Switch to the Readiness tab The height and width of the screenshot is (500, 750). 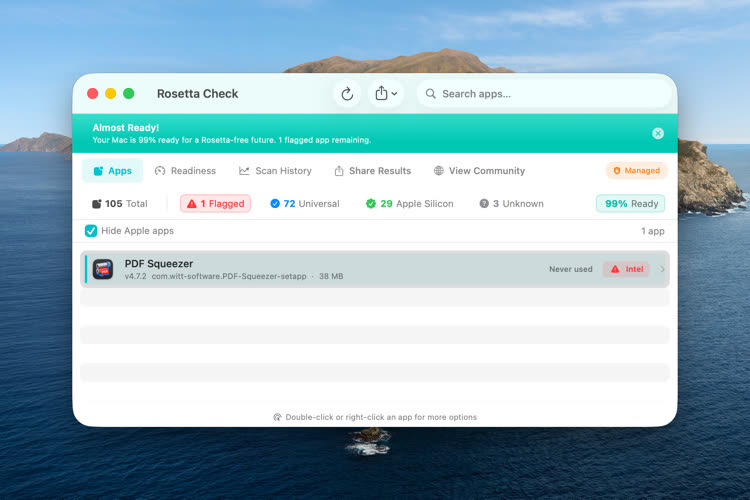pyautogui.click(x=185, y=171)
